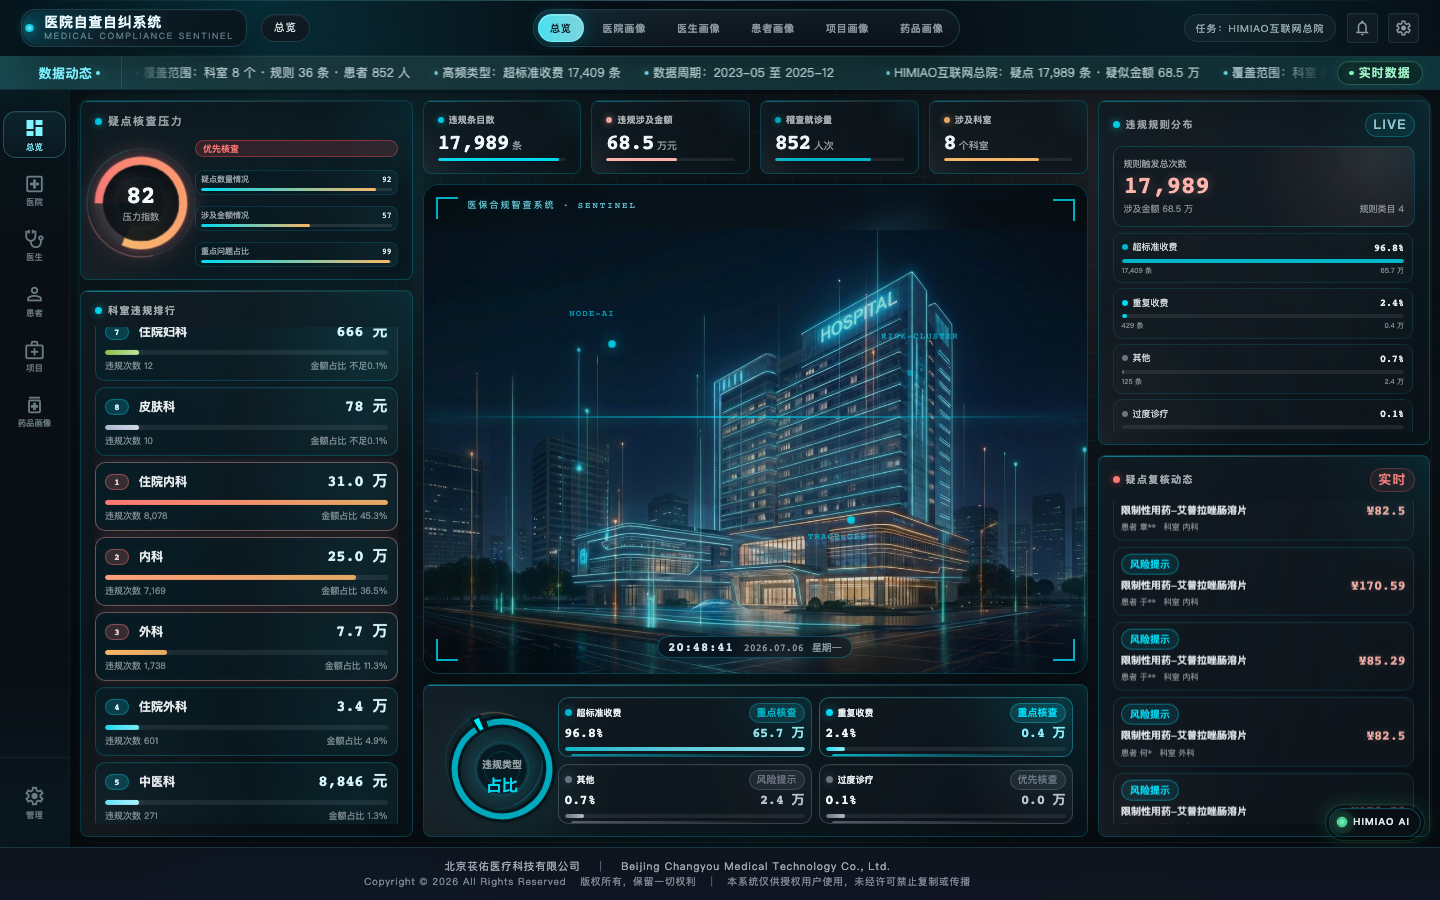Expand the 住院内科 department ranking row
The height and width of the screenshot is (900, 1440).
(x=246, y=497)
